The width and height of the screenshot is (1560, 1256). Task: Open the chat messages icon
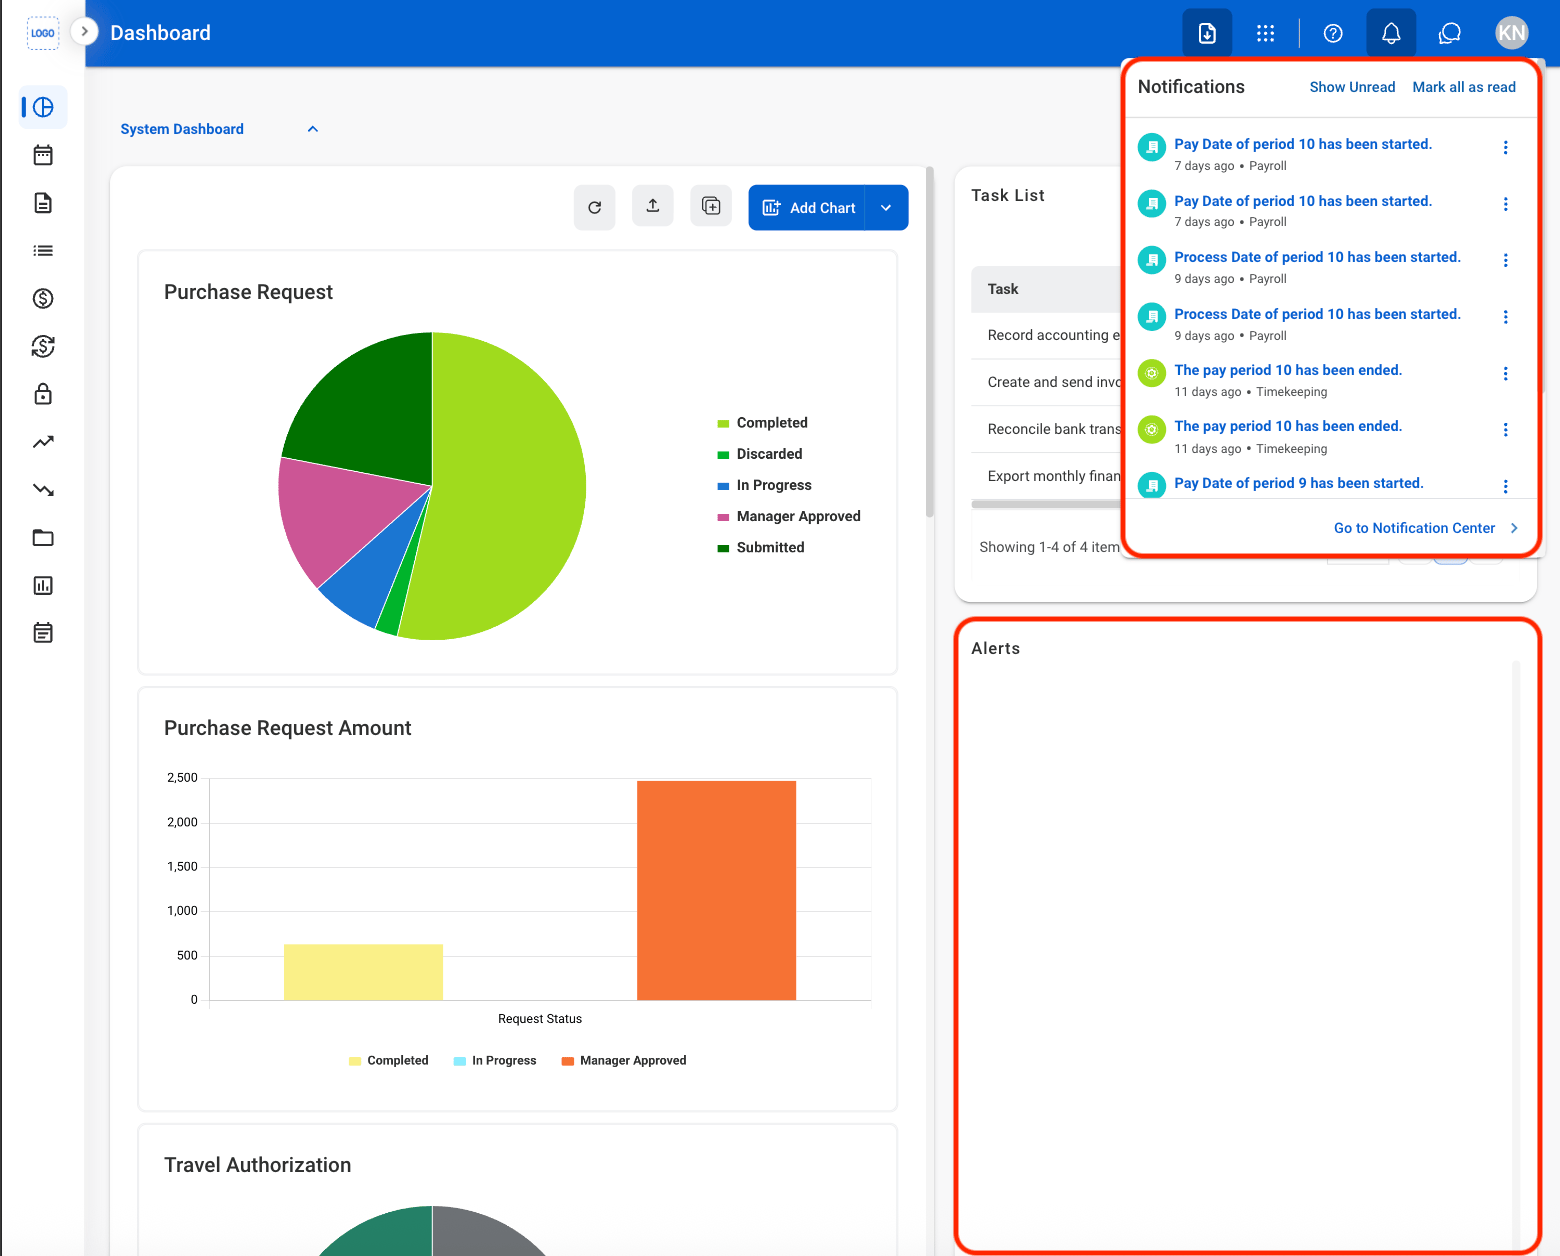1450,33
